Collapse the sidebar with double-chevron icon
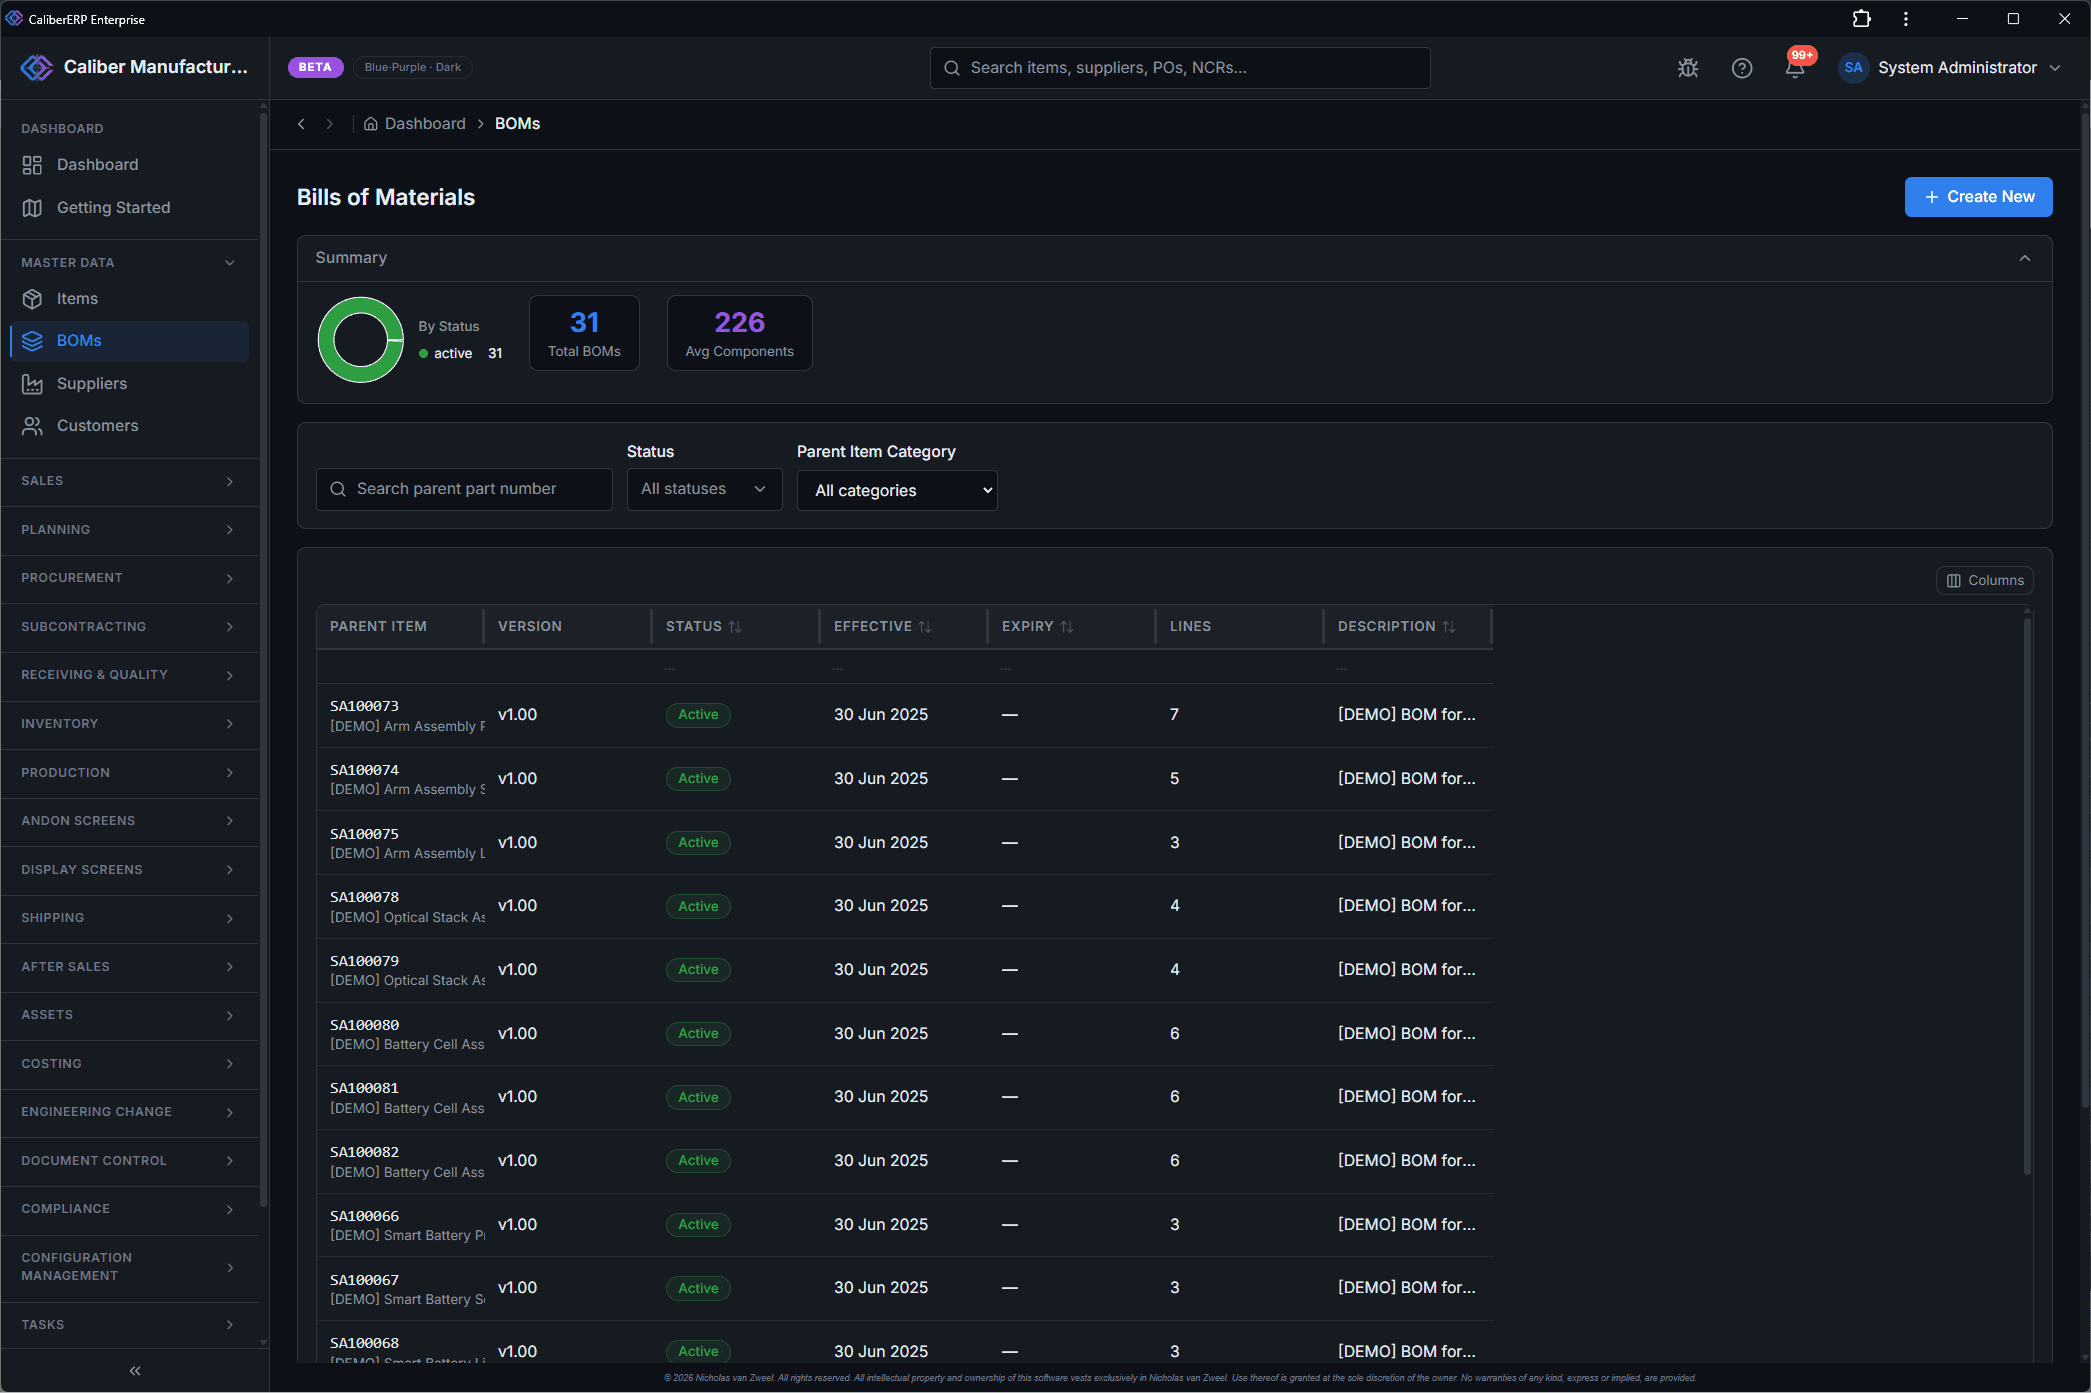 [x=135, y=1371]
